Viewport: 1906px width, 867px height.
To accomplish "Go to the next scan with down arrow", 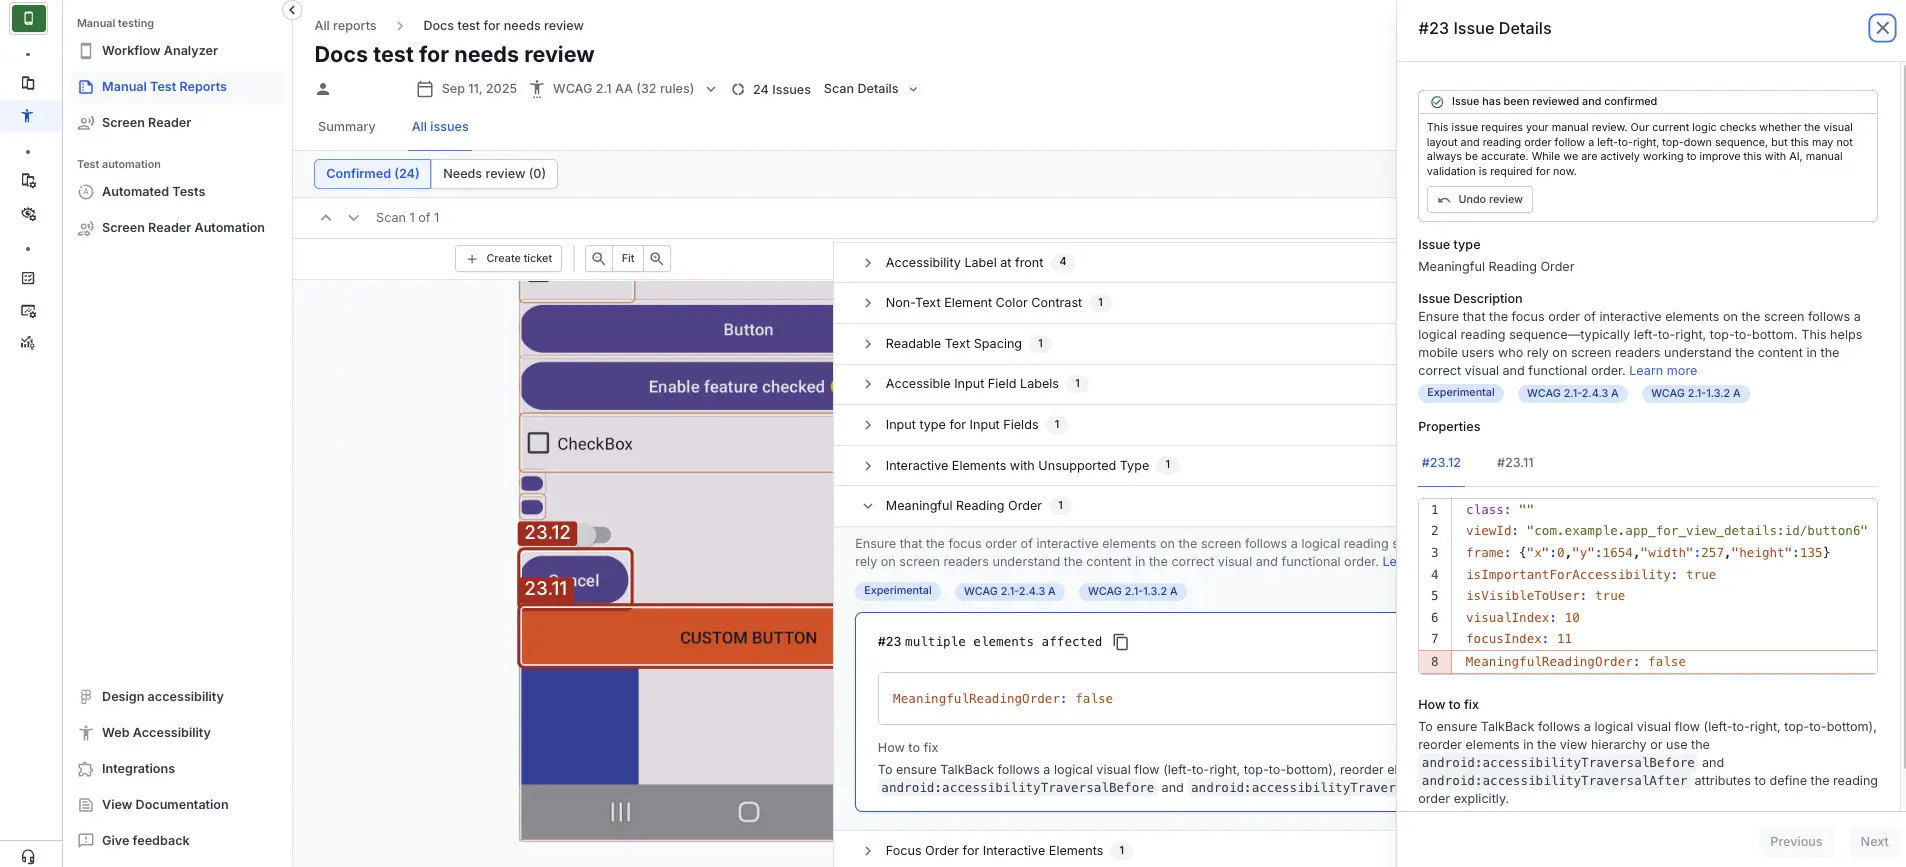I will (x=353, y=218).
